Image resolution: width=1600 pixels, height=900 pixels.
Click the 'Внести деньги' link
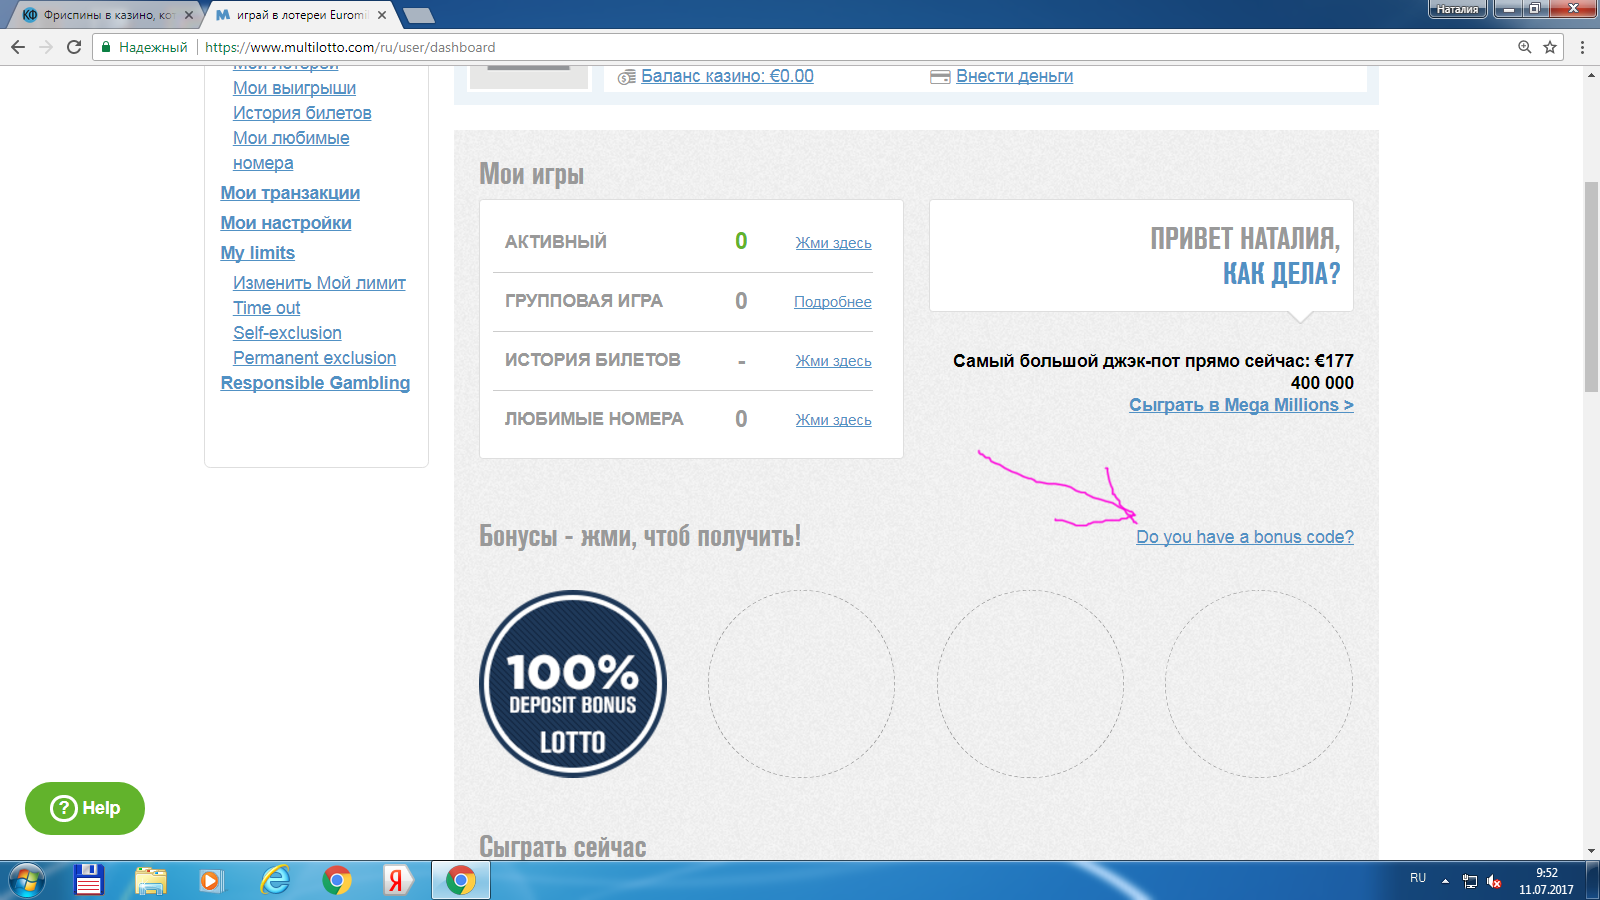click(x=1014, y=76)
